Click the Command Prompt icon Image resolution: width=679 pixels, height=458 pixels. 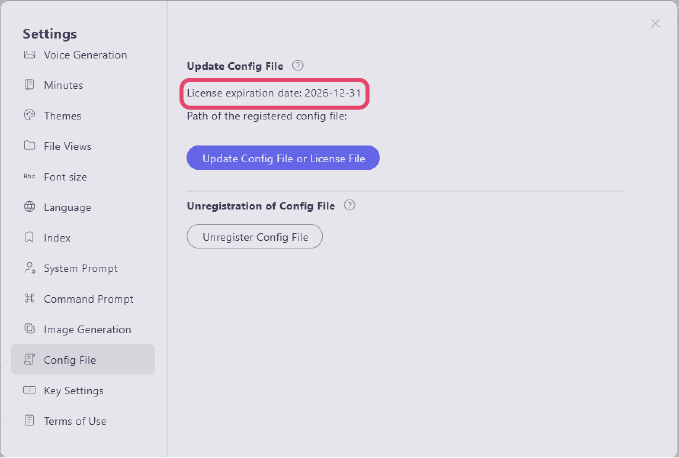[x=29, y=299]
